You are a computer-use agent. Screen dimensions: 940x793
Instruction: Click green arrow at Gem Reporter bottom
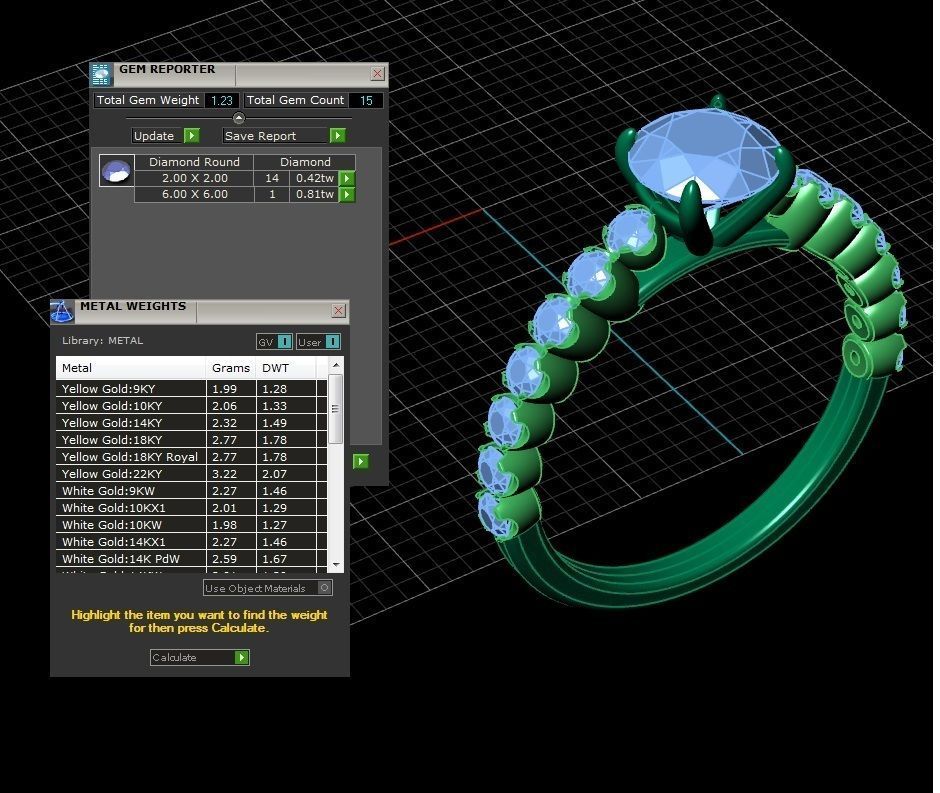click(360, 462)
